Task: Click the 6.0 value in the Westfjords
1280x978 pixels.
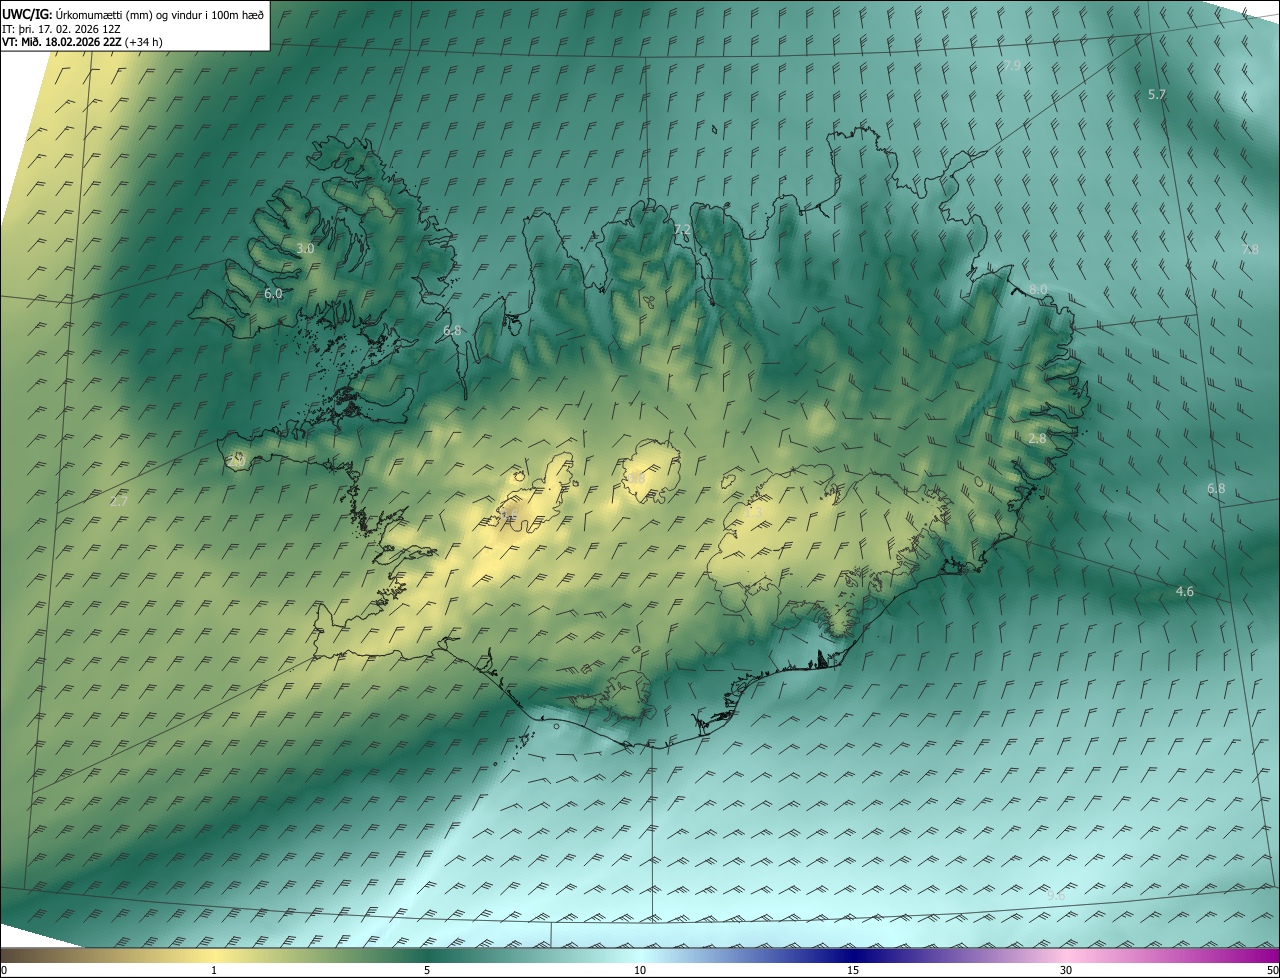Action: click(x=273, y=294)
